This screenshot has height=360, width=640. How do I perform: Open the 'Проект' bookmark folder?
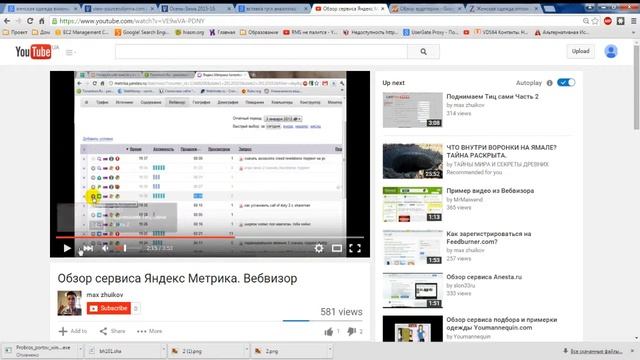click(x=15, y=32)
